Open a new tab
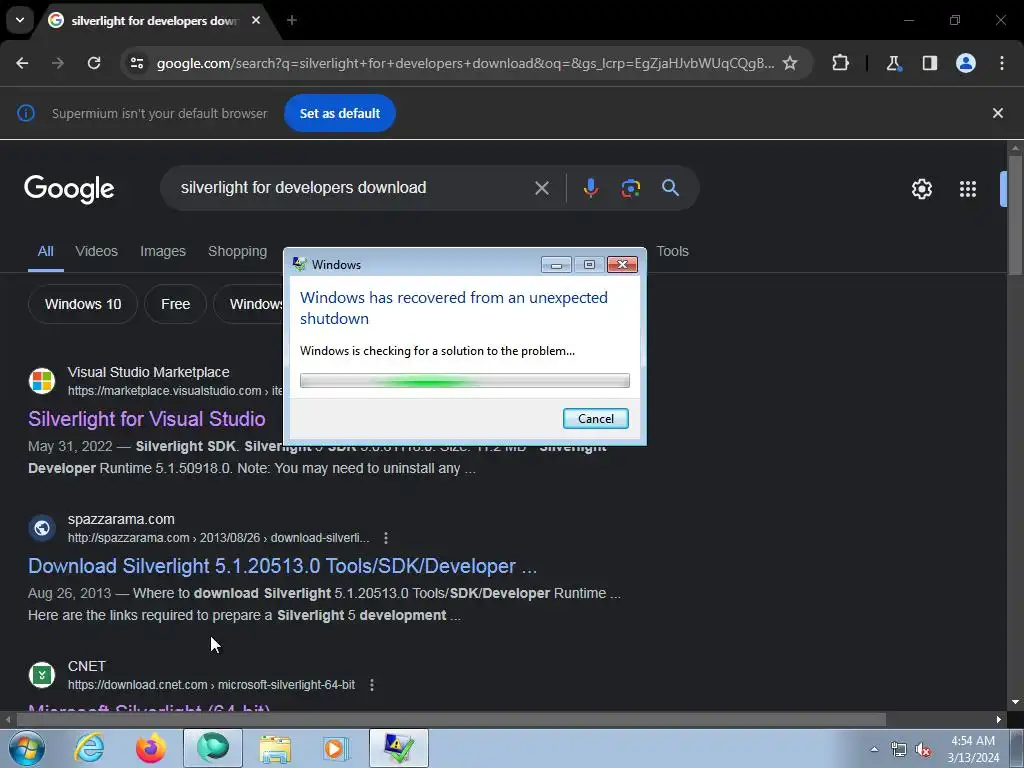The width and height of the screenshot is (1024, 768). click(292, 20)
